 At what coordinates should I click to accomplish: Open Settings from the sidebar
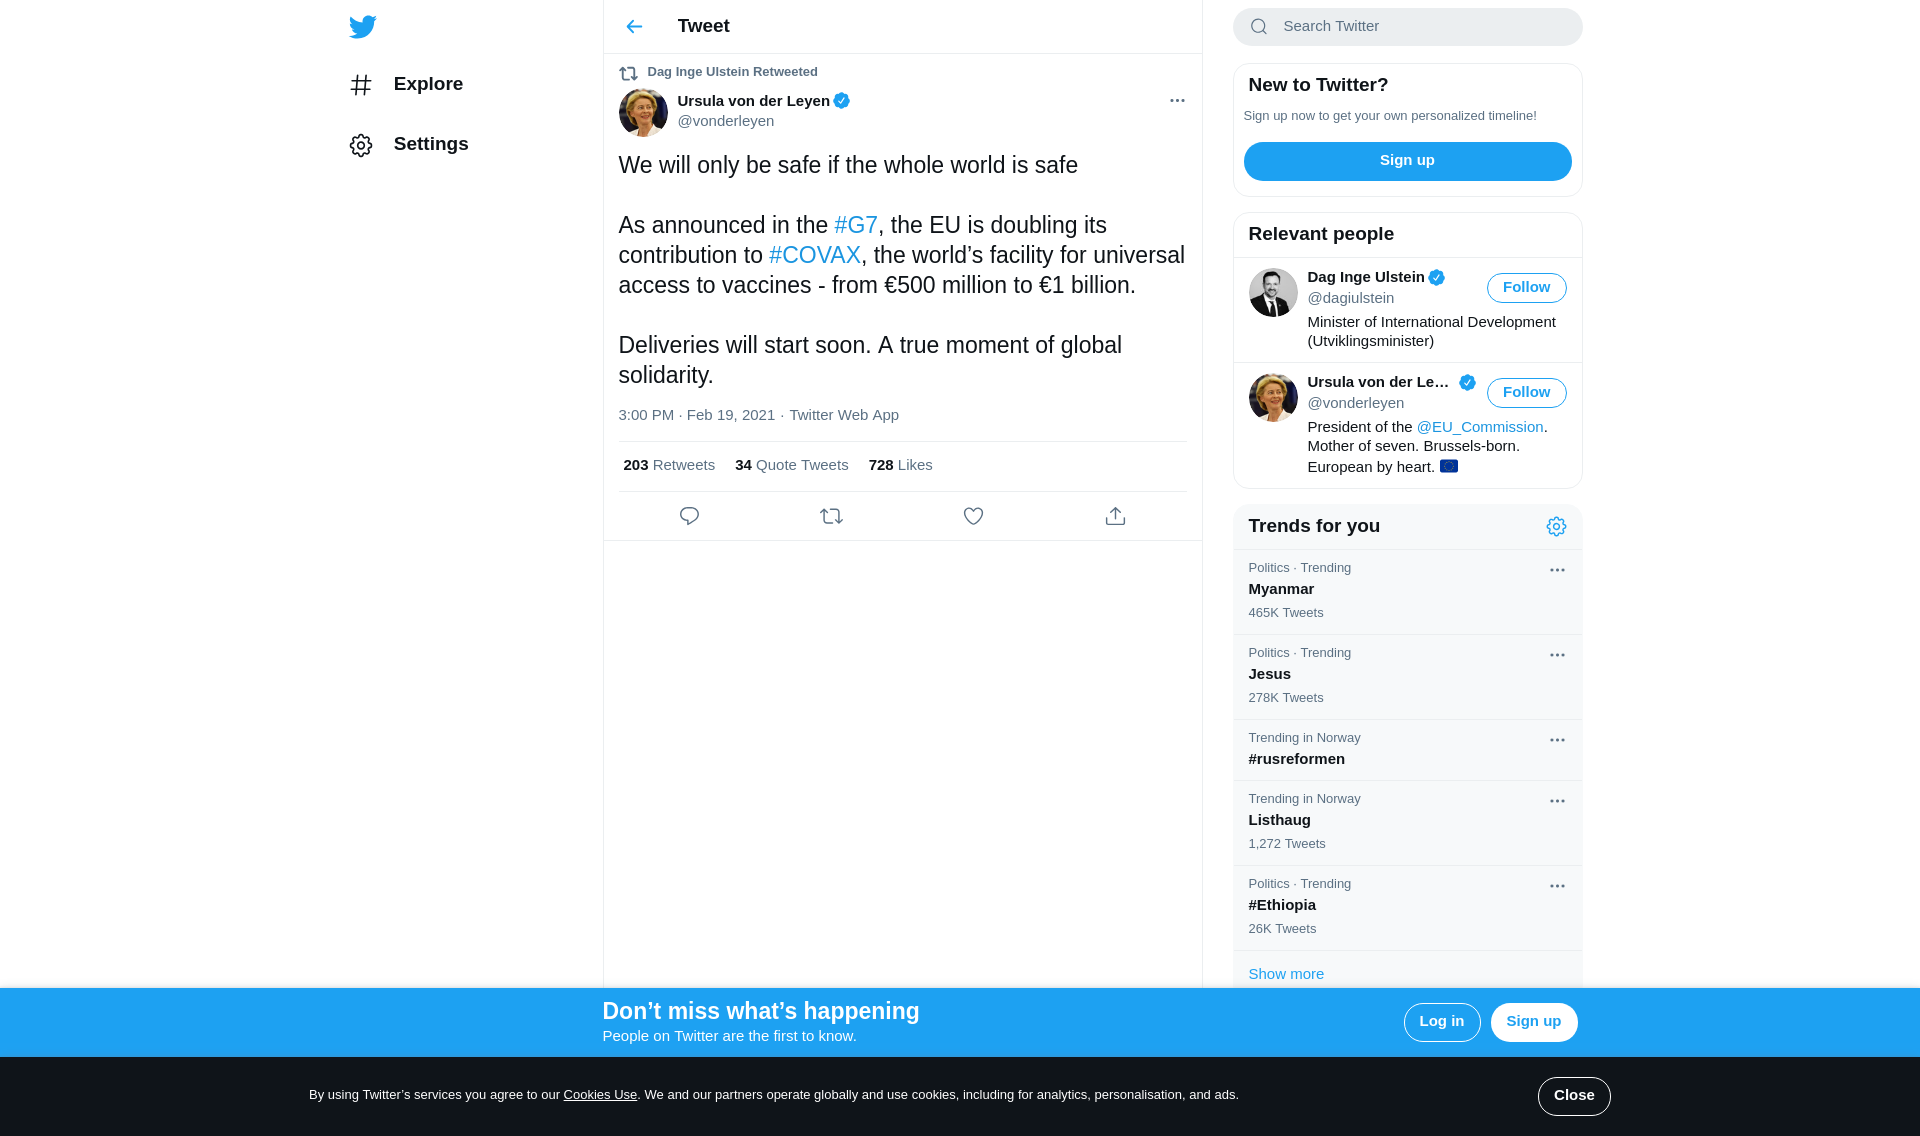coord(409,145)
